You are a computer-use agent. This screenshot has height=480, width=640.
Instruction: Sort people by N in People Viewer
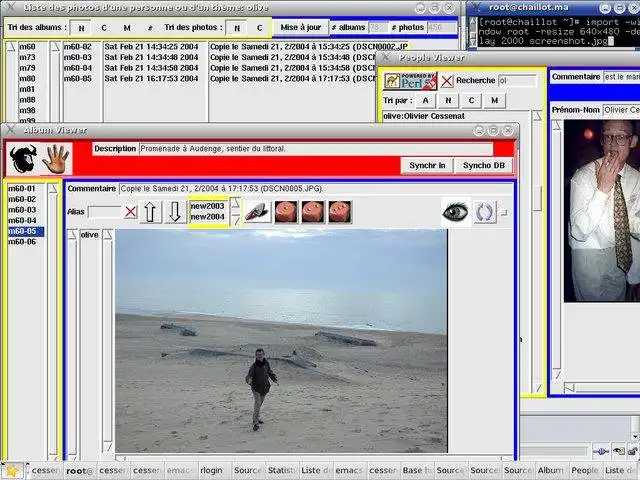coord(448,100)
